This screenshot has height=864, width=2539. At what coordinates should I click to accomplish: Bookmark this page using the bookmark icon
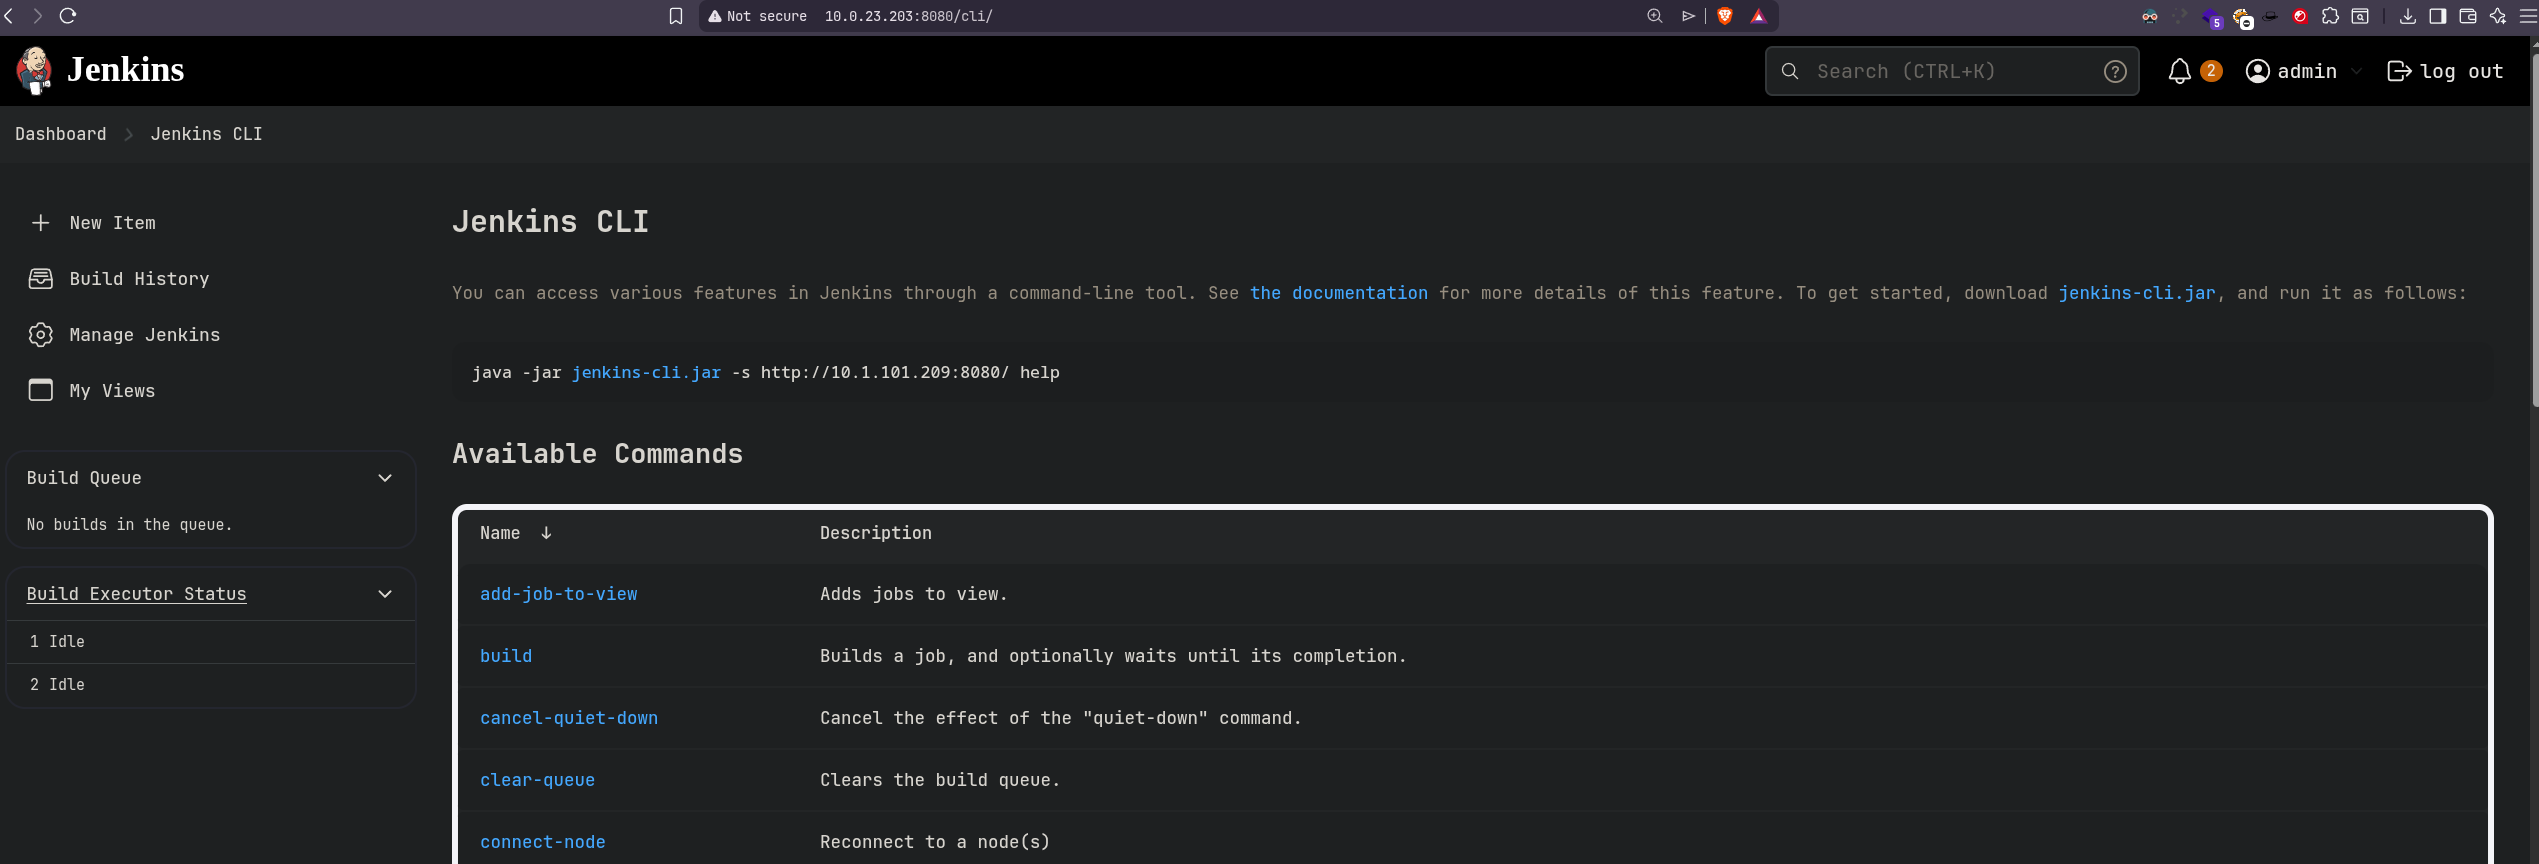(x=676, y=16)
